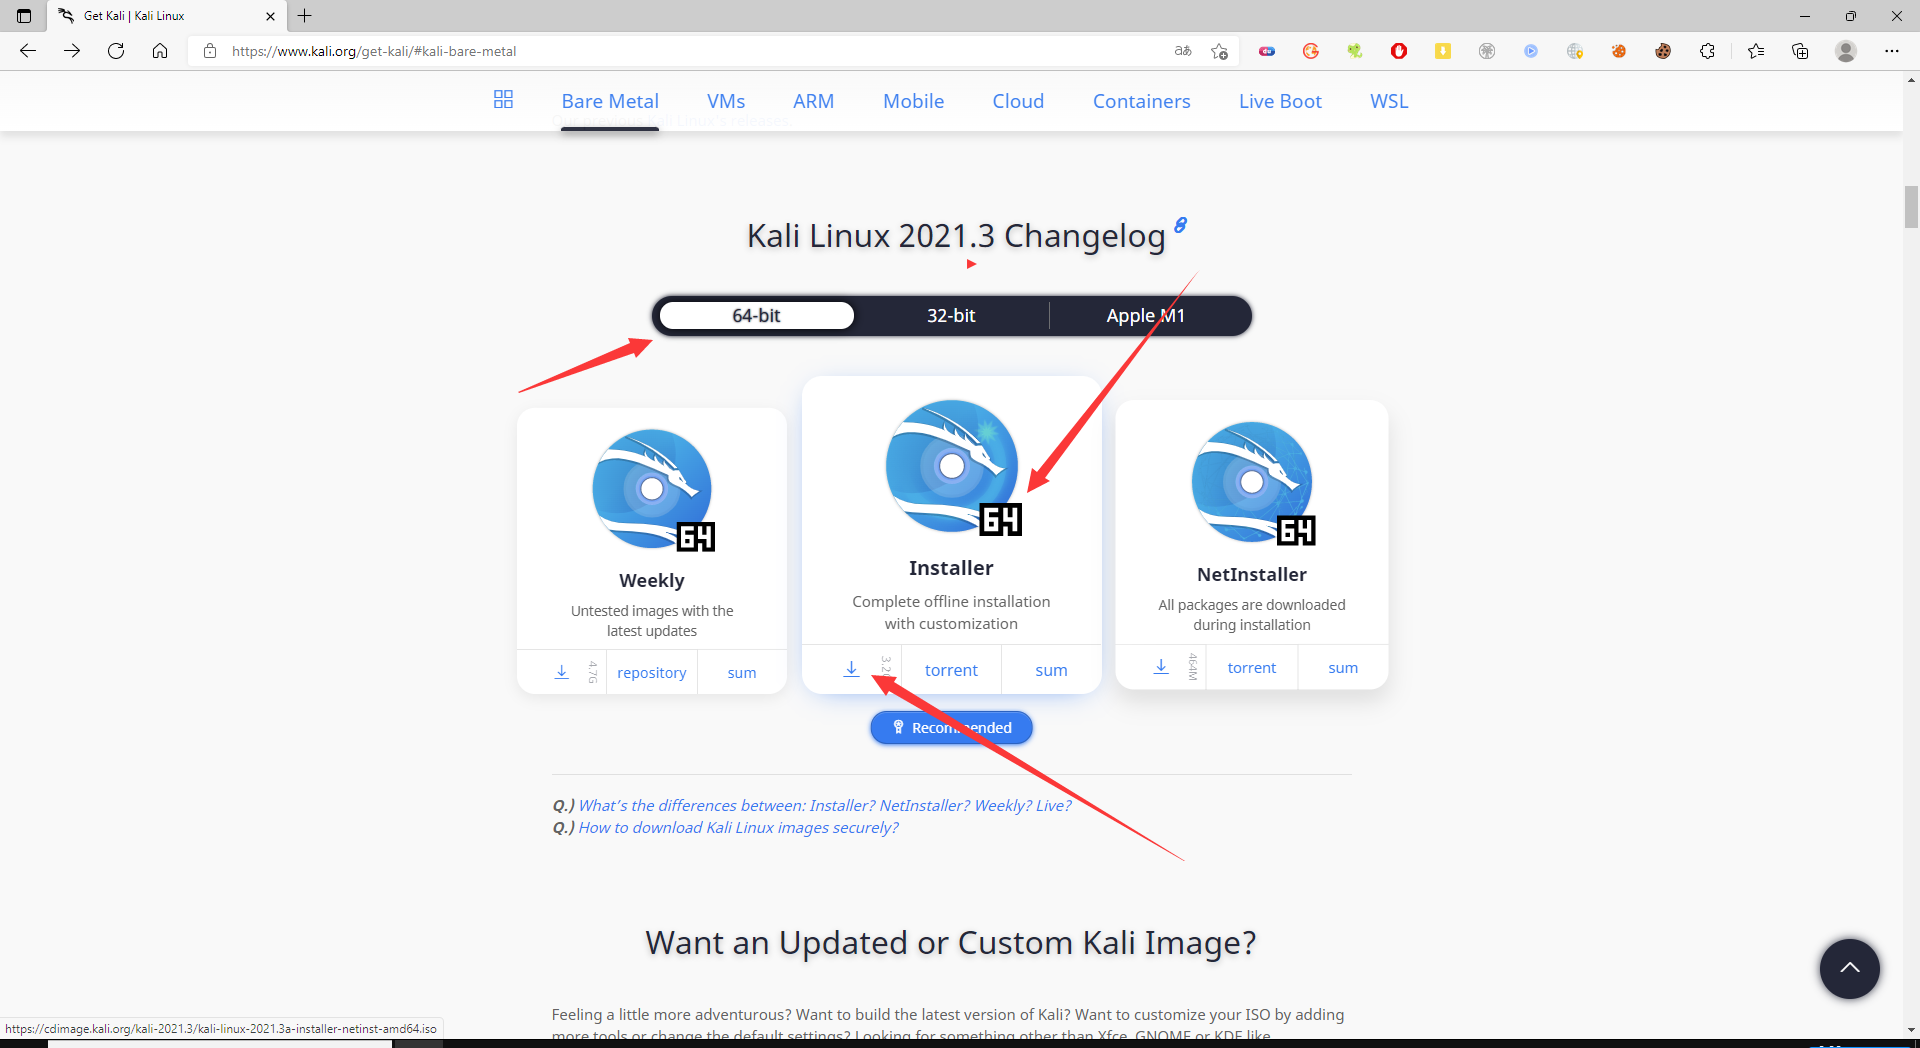This screenshot has width=1920, height=1048.
Task: Click the Recommended badge button
Action: click(x=951, y=728)
